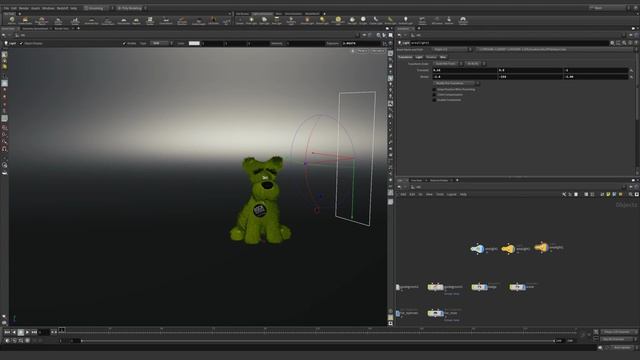Screen dimensions: 640x360
Task: Select the Ambient Light shelf tool
Action: [x=405, y=20]
